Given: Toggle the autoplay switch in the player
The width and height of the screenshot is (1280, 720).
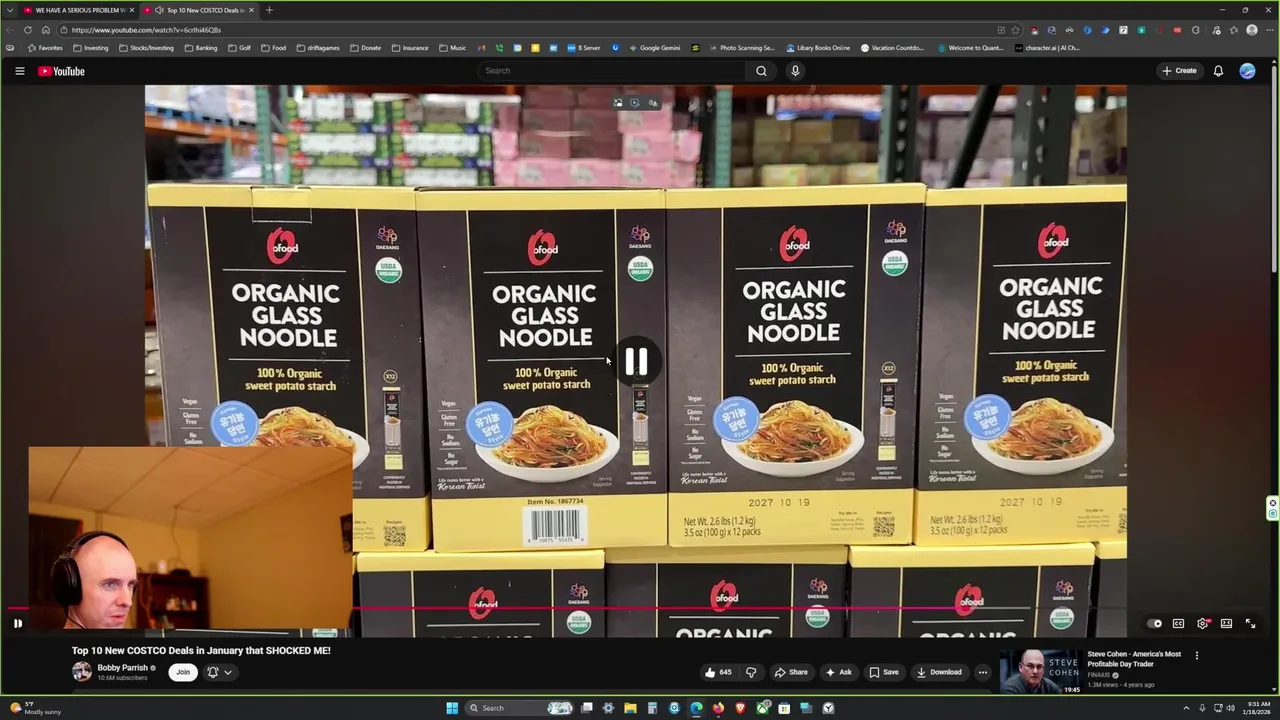Looking at the screenshot, I should pyautogui.click(x=1155, y=623).
